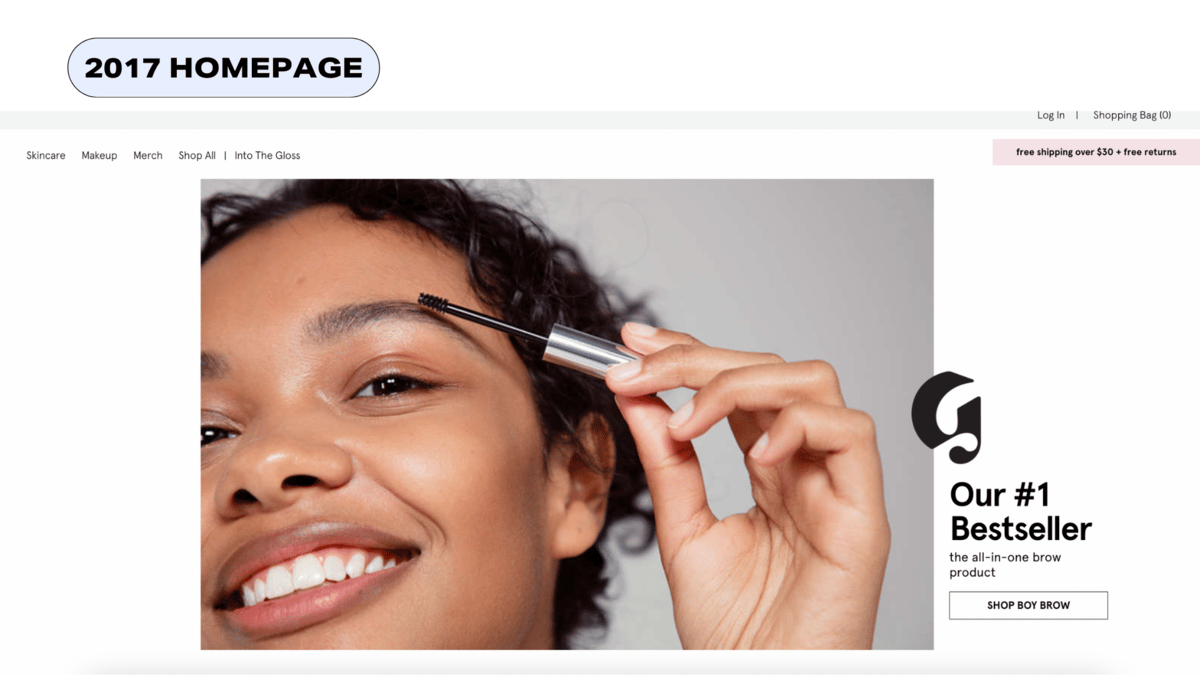This screenshot has width=1200, height=675.
Task: Click the (0) bag item count
Action: click(x=1165, y=115)
